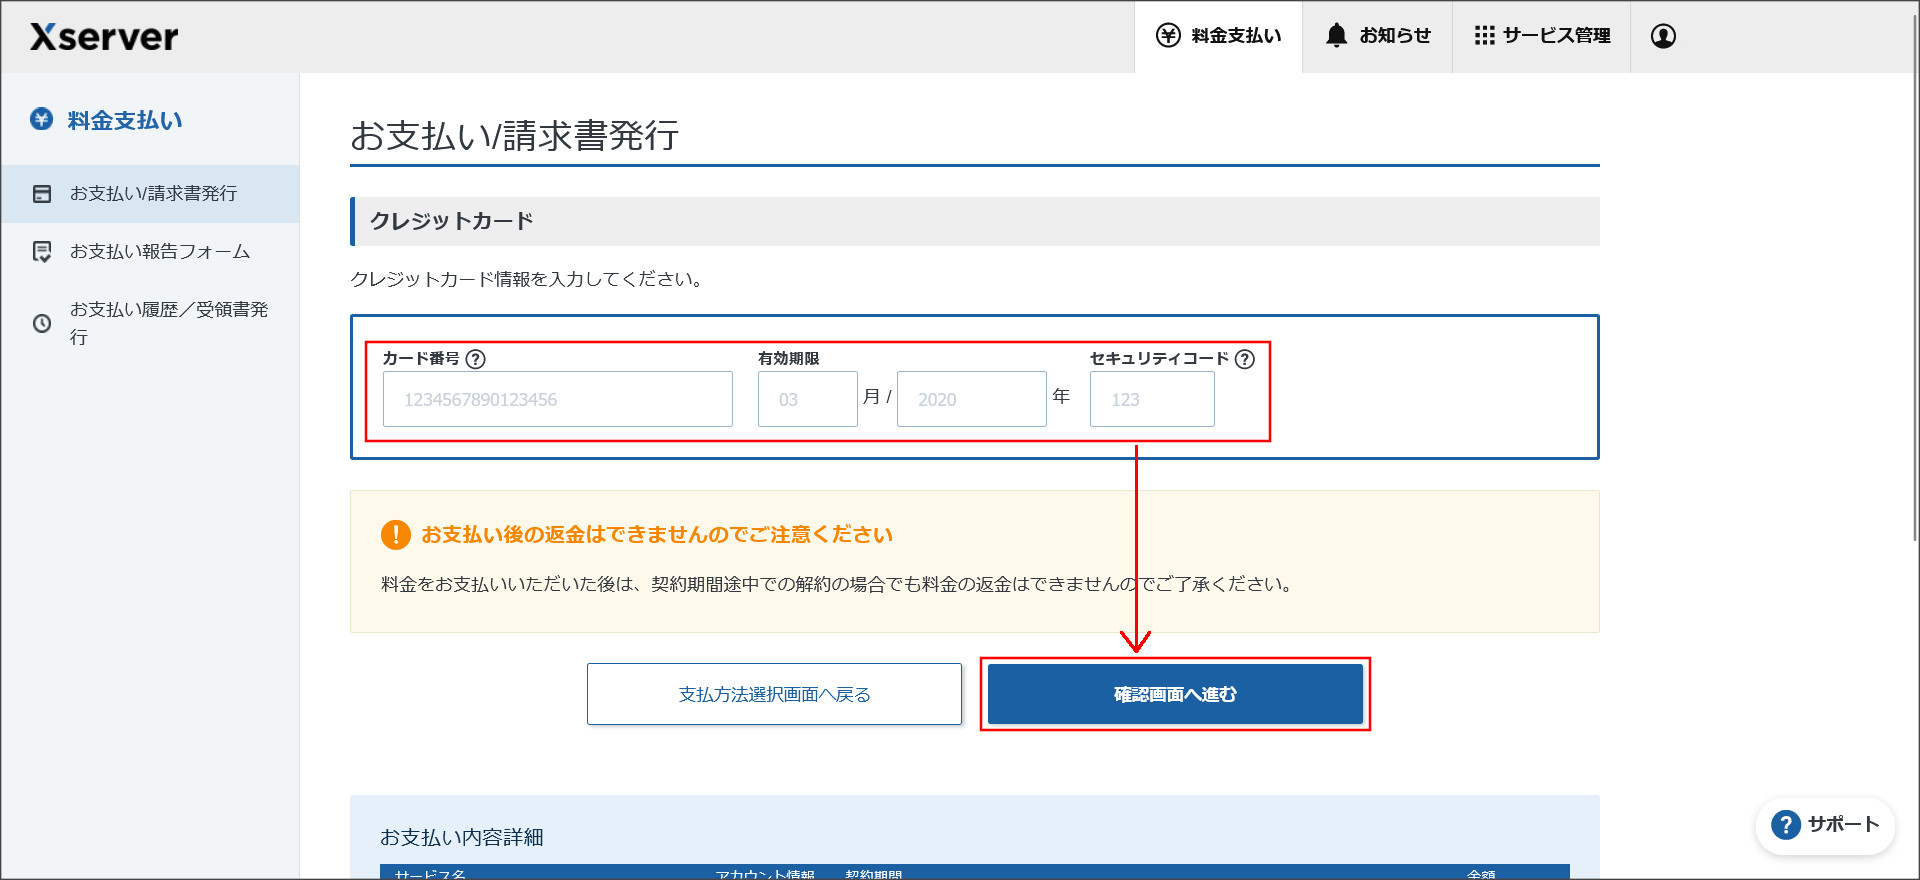1920x880 pixels.
Task: Click the clock icon for payment history
Action: click(x=42, y=323)
